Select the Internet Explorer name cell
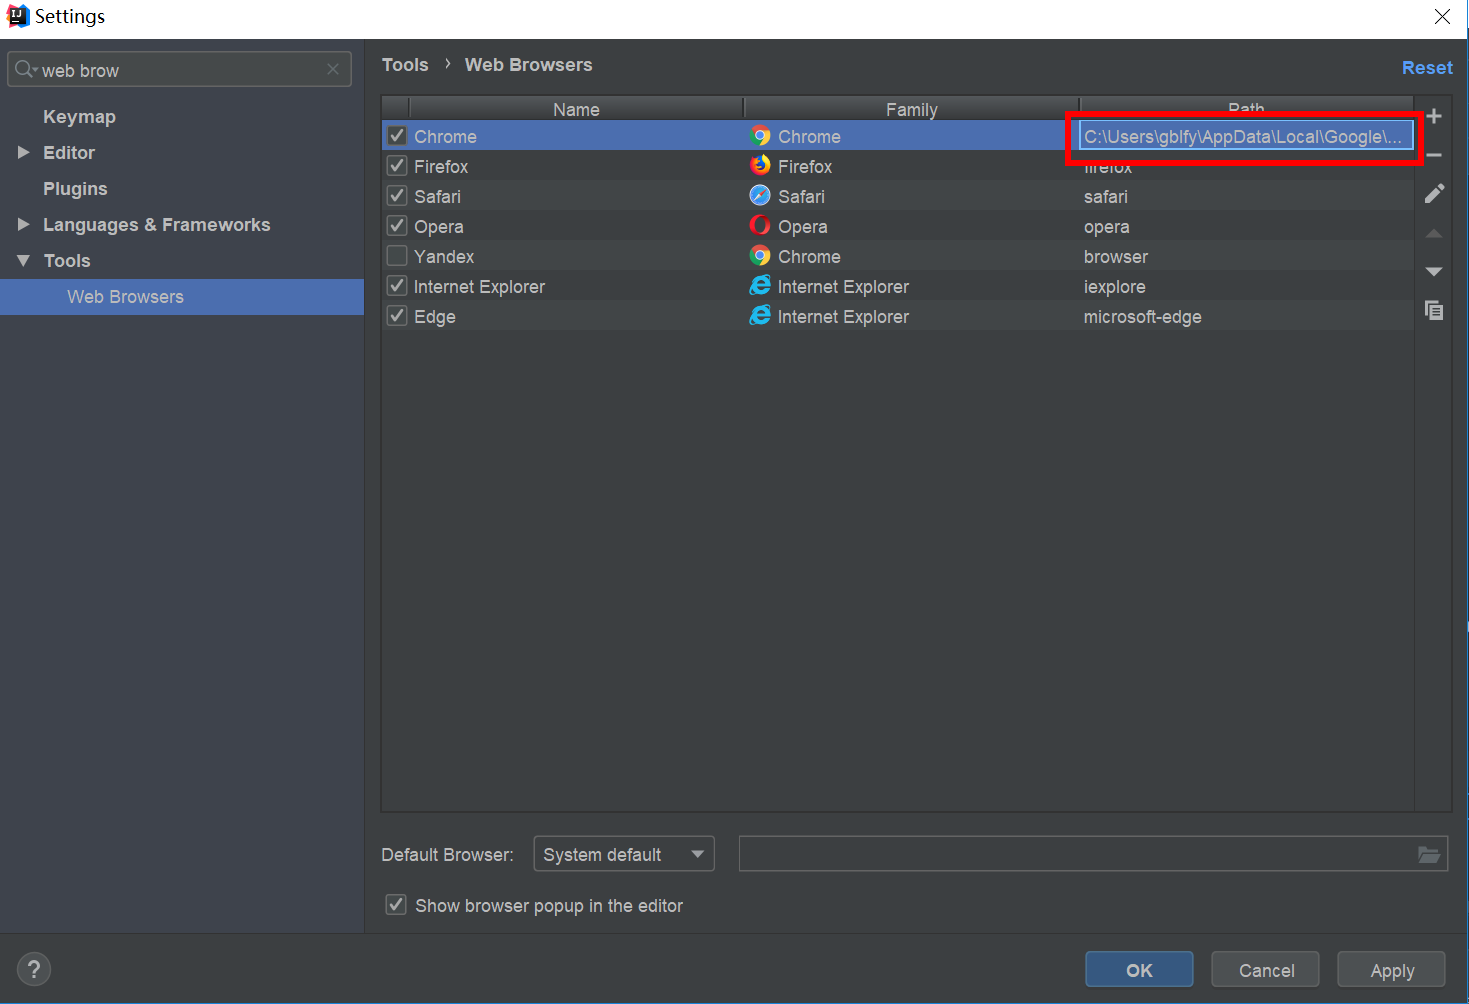Viewport: 1469px width, 1004px height. [577, 286]
